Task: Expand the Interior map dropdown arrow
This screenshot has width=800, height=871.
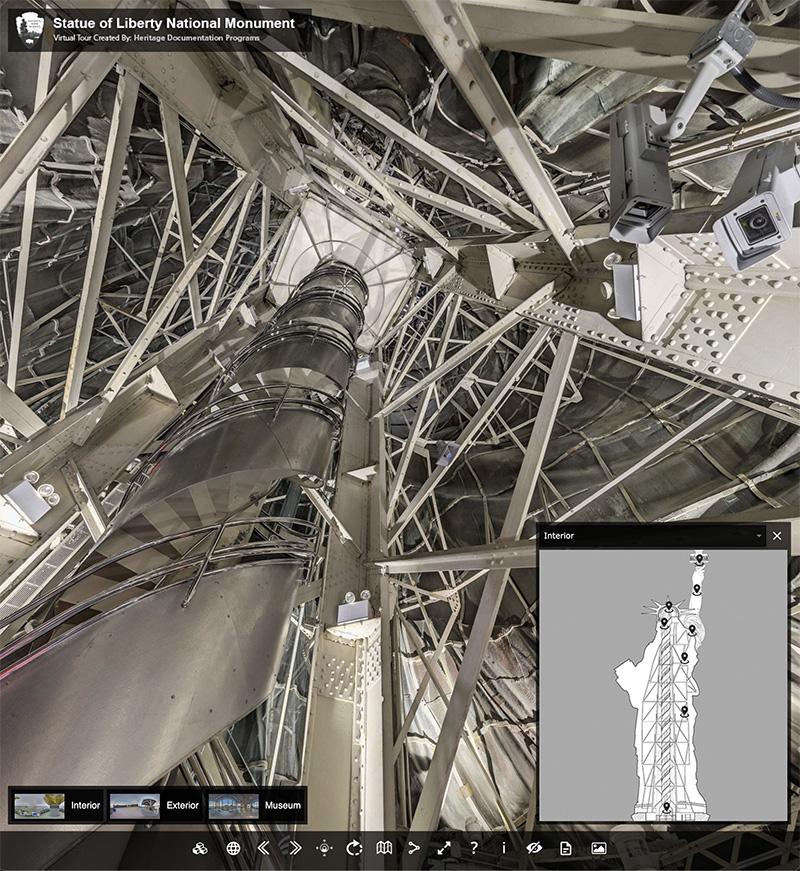Action: coord(759,536)
